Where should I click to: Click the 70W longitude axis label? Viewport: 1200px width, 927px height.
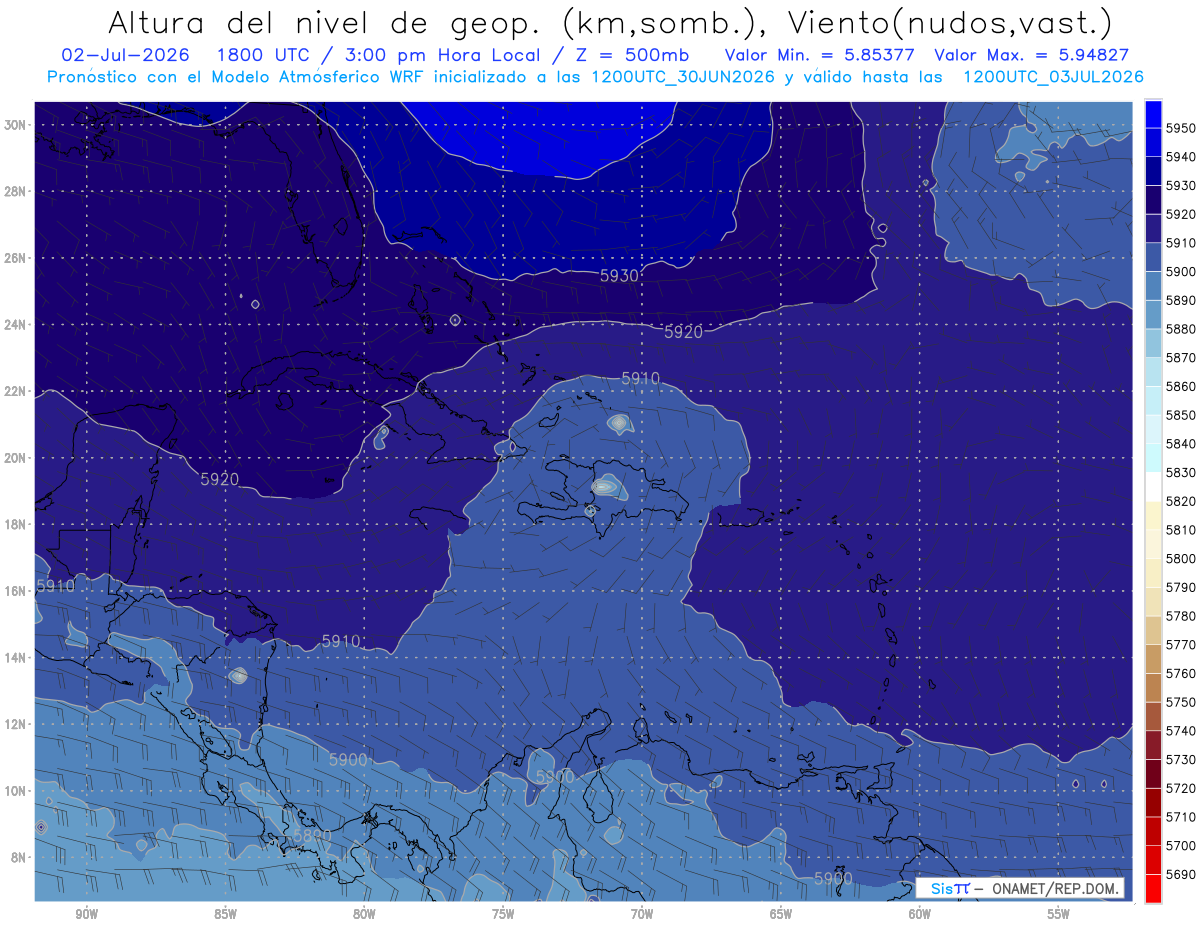pyautogui.click(x=642, y=914)
